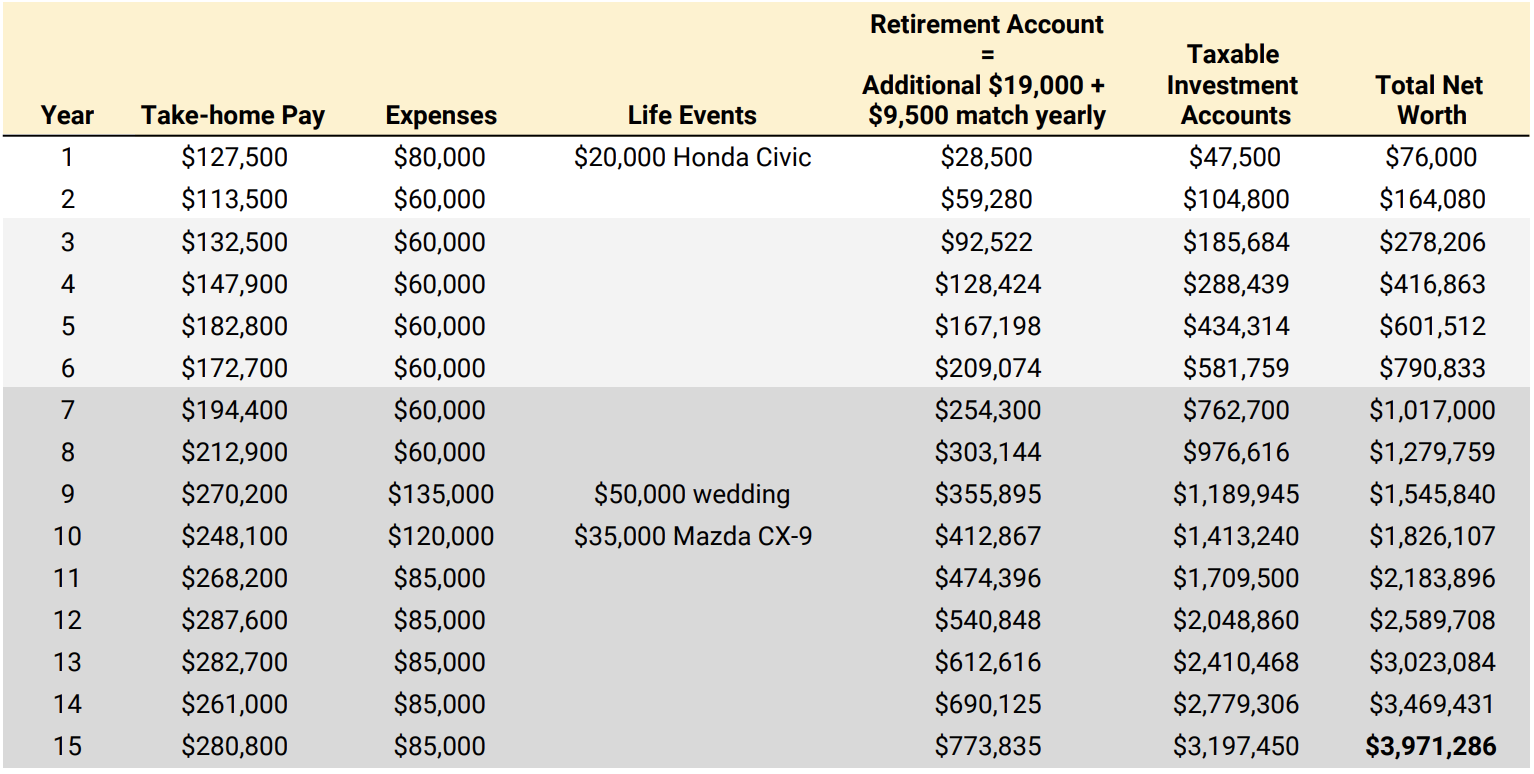Select the Expenses column header
The width and height of the screenshot is (1534, 774).
pos(441,115)
